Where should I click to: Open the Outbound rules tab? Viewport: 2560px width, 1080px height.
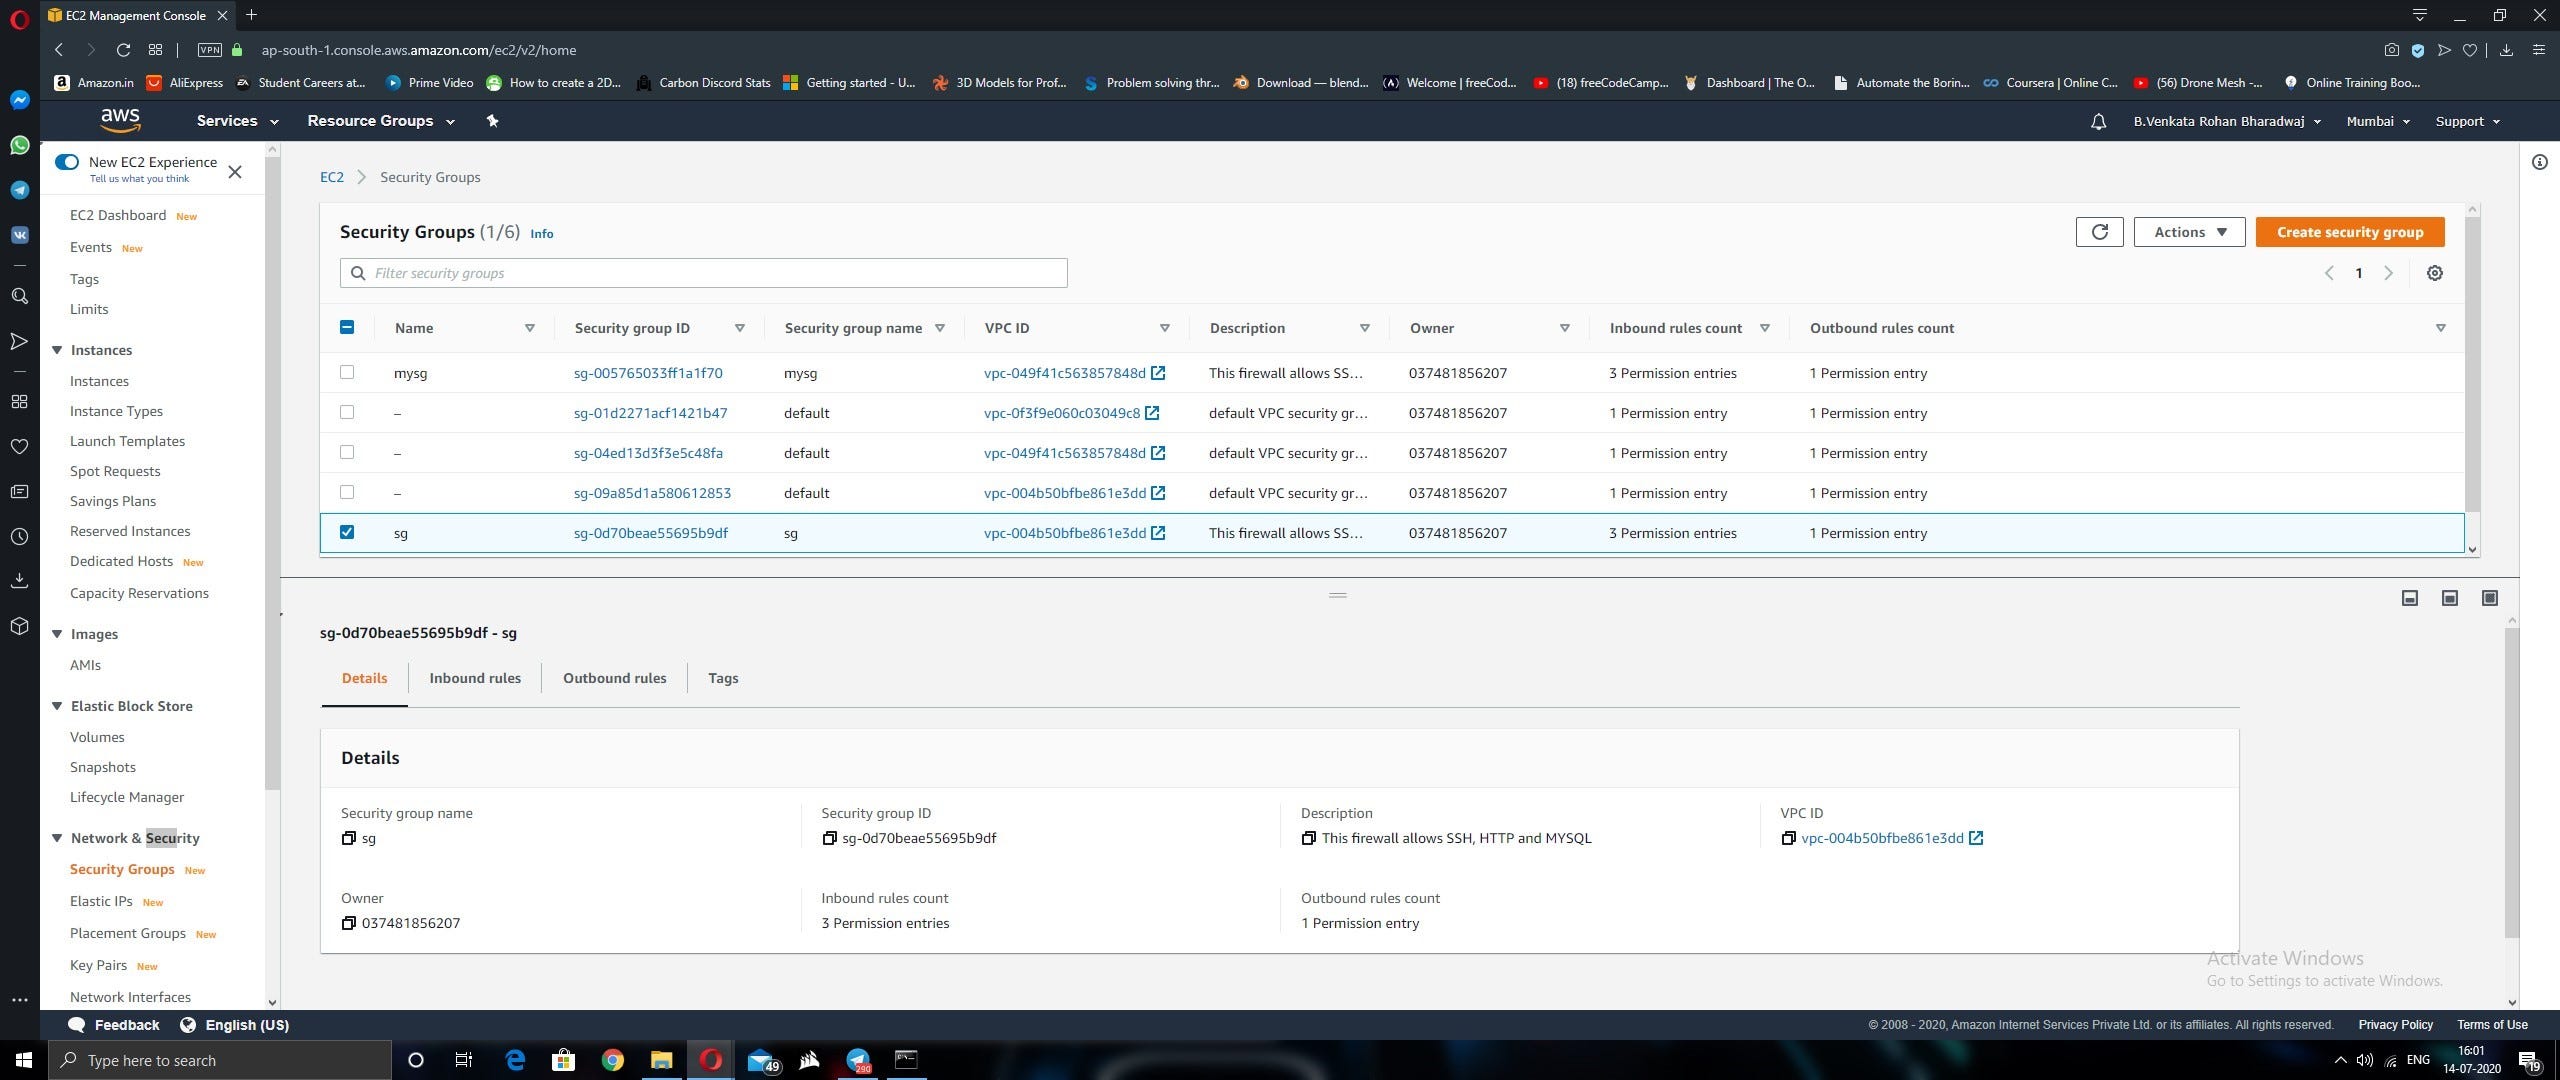click(614, 678)
